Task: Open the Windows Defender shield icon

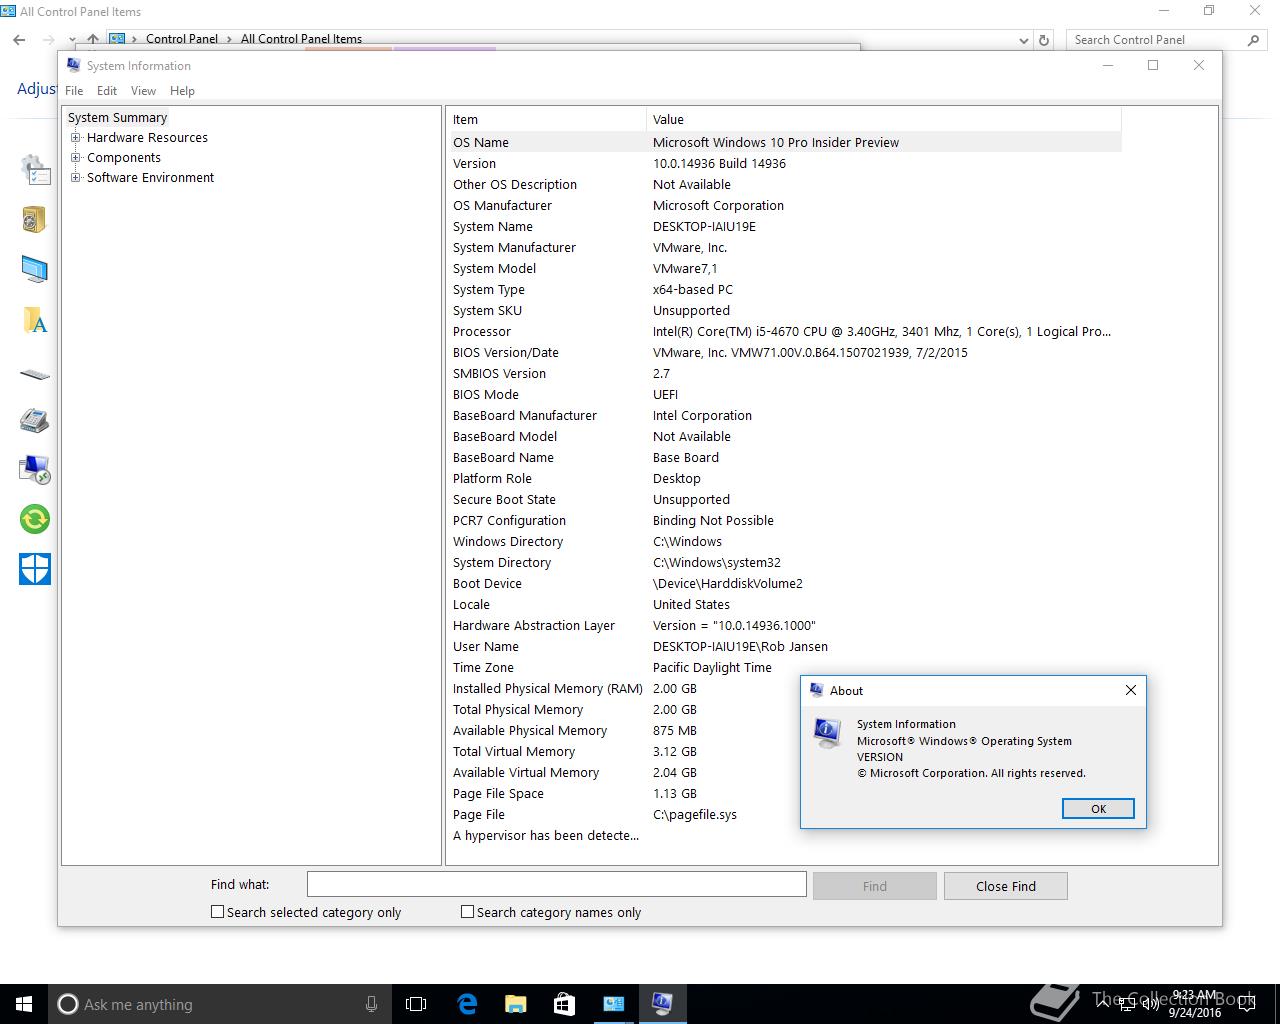Action: (35, 569)
